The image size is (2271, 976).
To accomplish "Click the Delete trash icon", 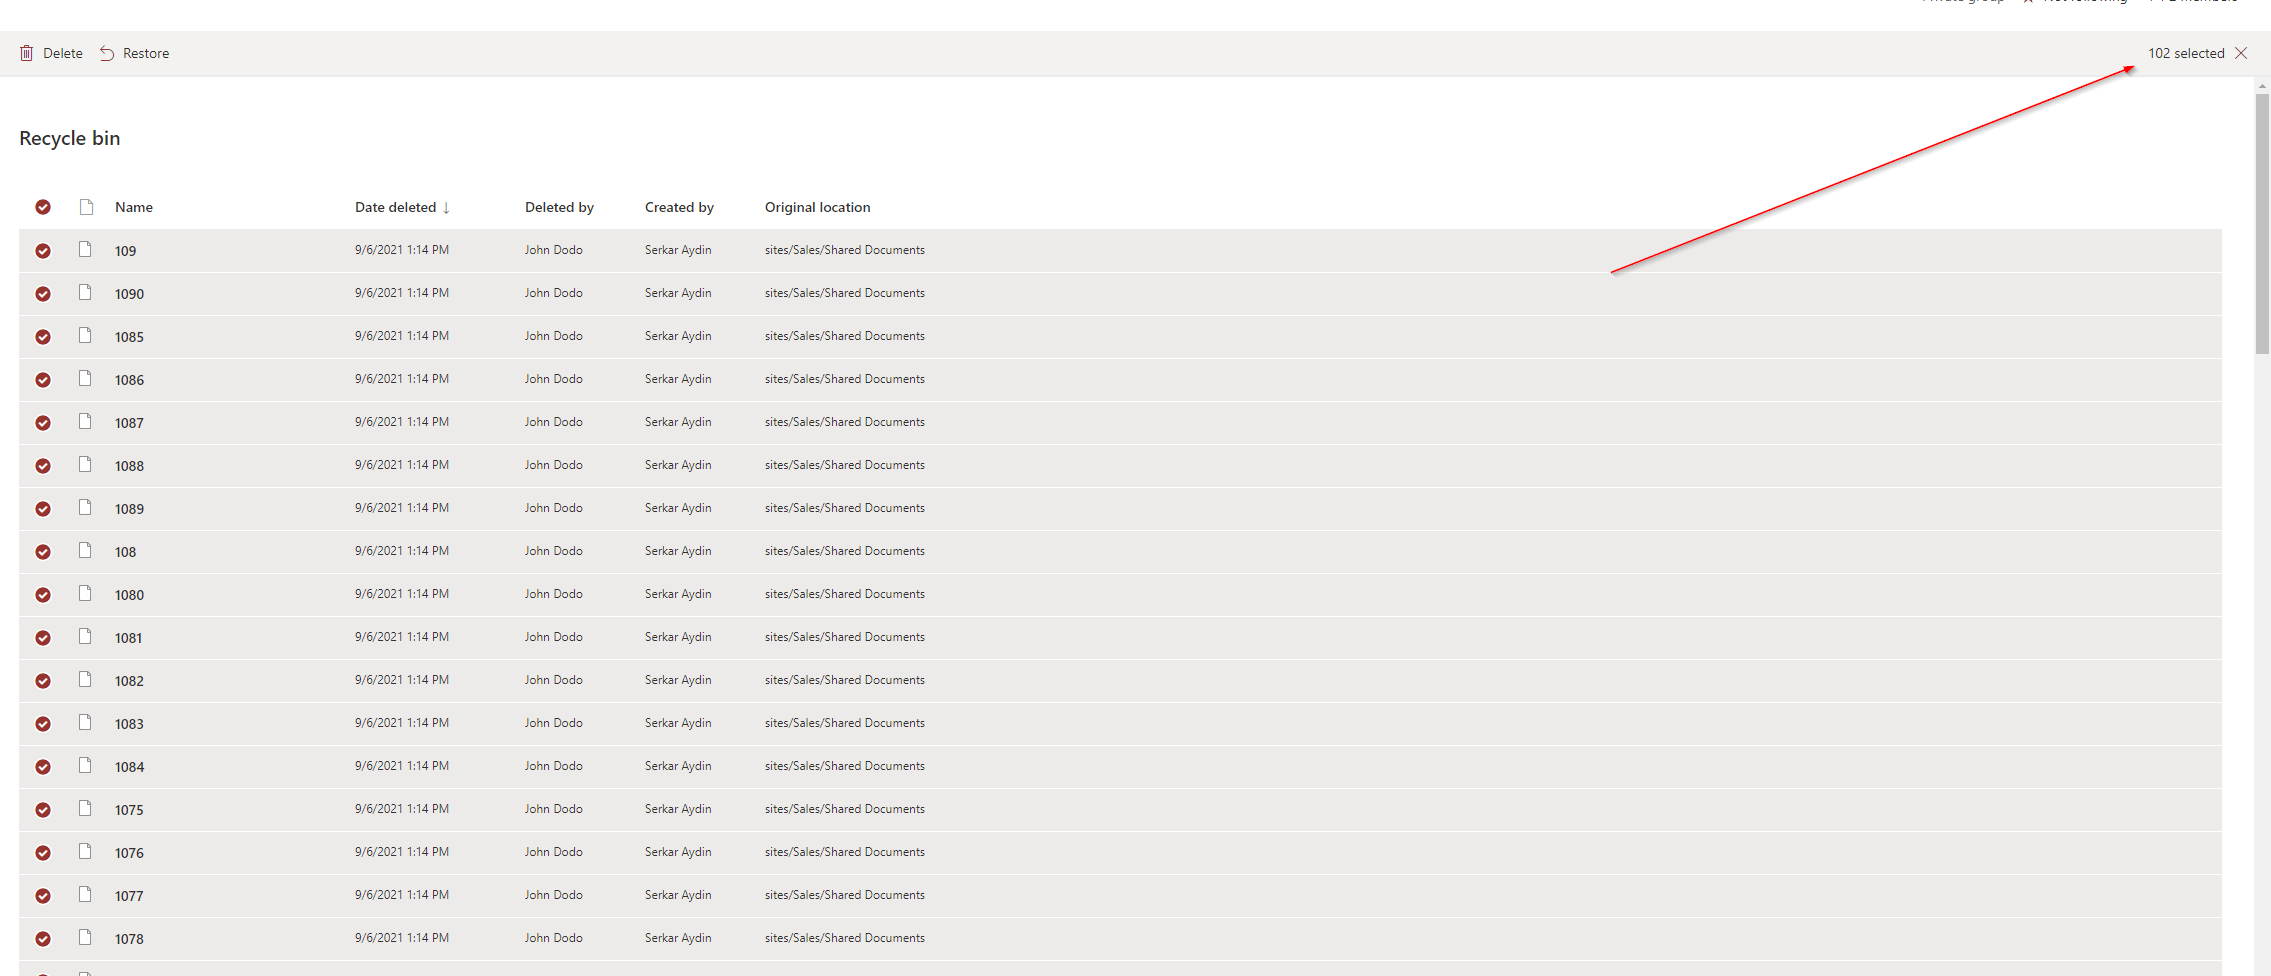I will pyautogui.click(x=27, y=53).
